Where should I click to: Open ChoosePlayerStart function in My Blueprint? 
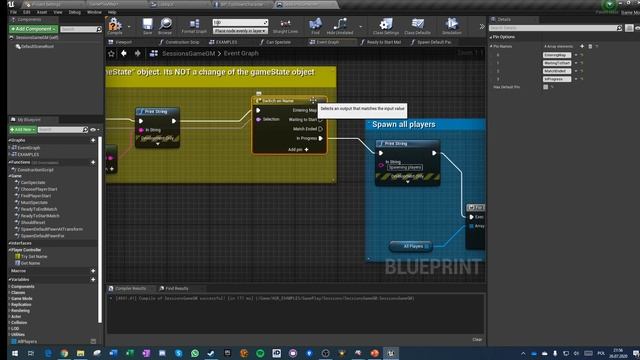[39, 189]
